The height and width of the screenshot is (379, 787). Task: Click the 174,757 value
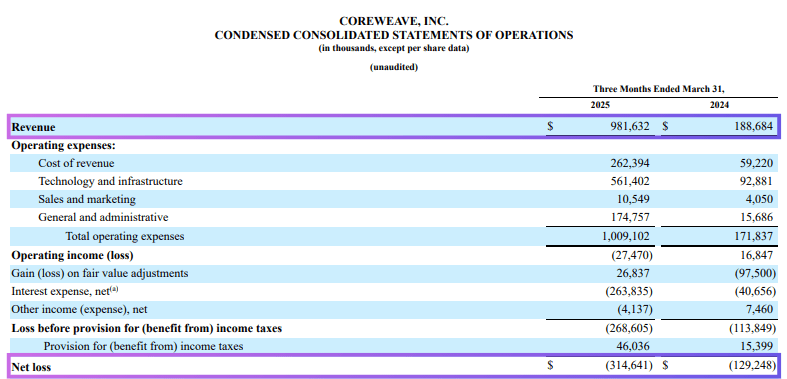pyautogui.click(x=629, y=217)
